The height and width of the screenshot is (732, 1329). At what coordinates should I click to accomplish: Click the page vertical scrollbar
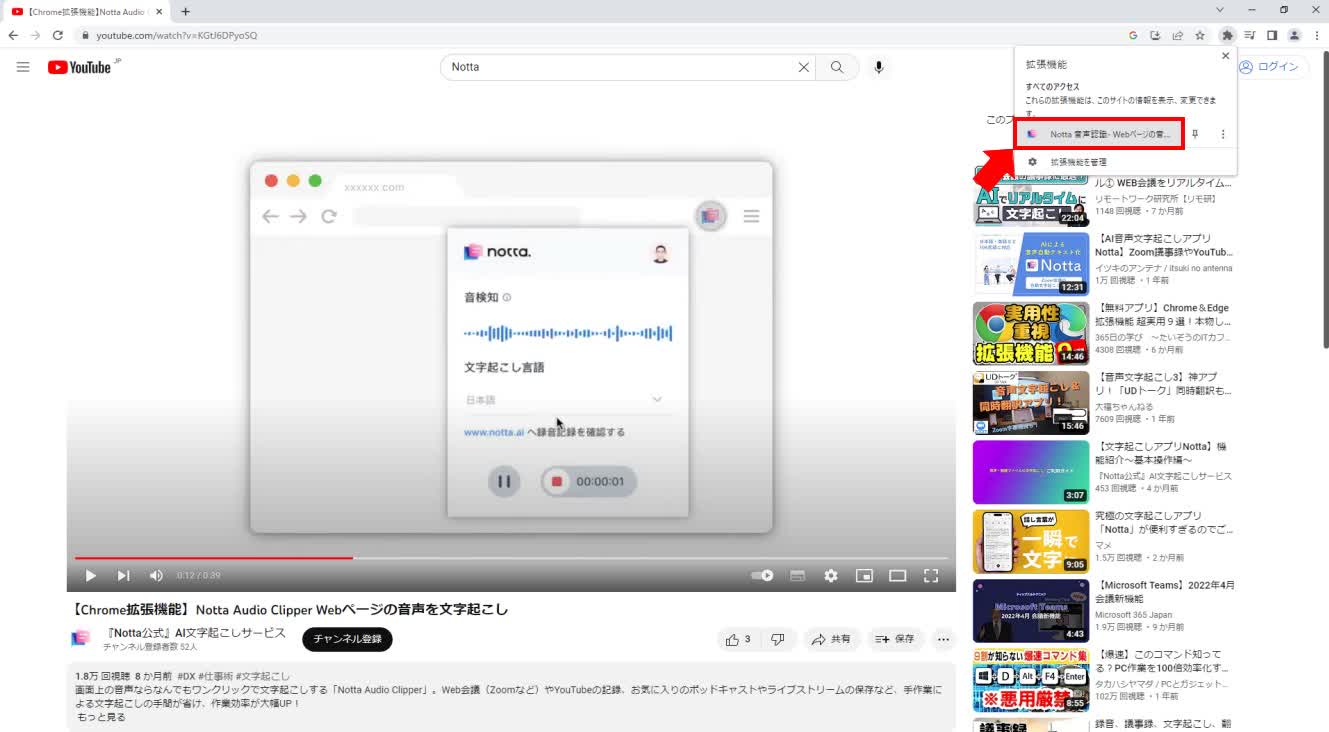pyautogui.click(x=1324, y=200)
